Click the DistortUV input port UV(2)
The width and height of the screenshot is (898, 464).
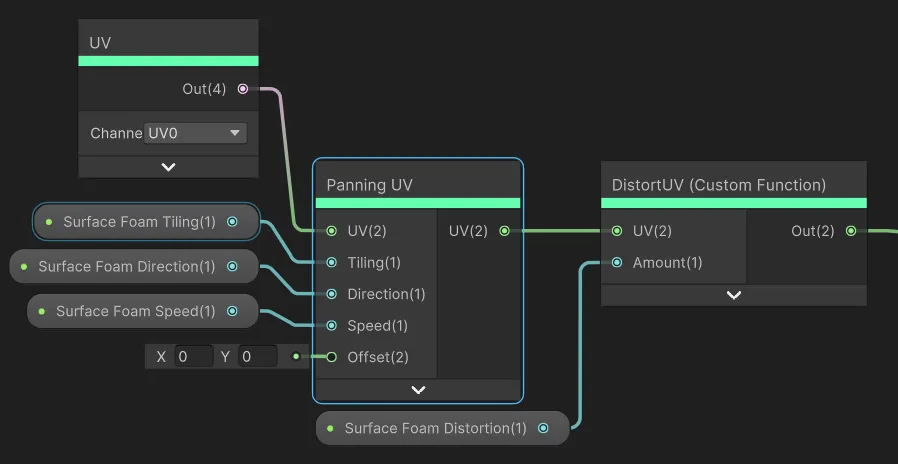coord(617,231)
